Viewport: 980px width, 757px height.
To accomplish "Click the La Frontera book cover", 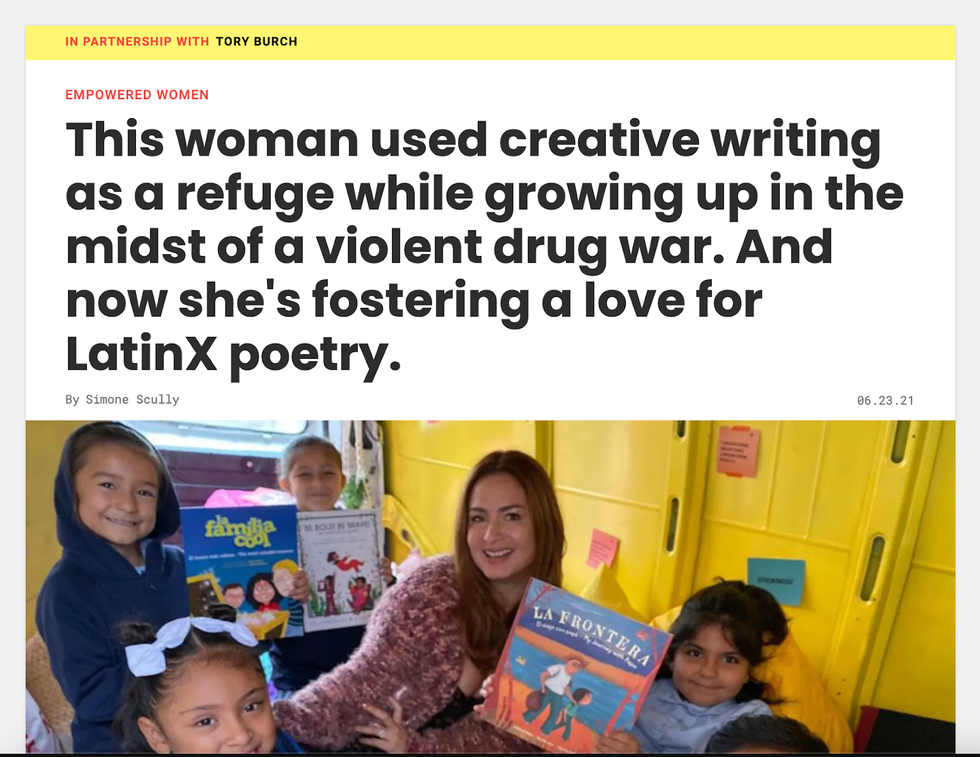I will tap(576, 666).
